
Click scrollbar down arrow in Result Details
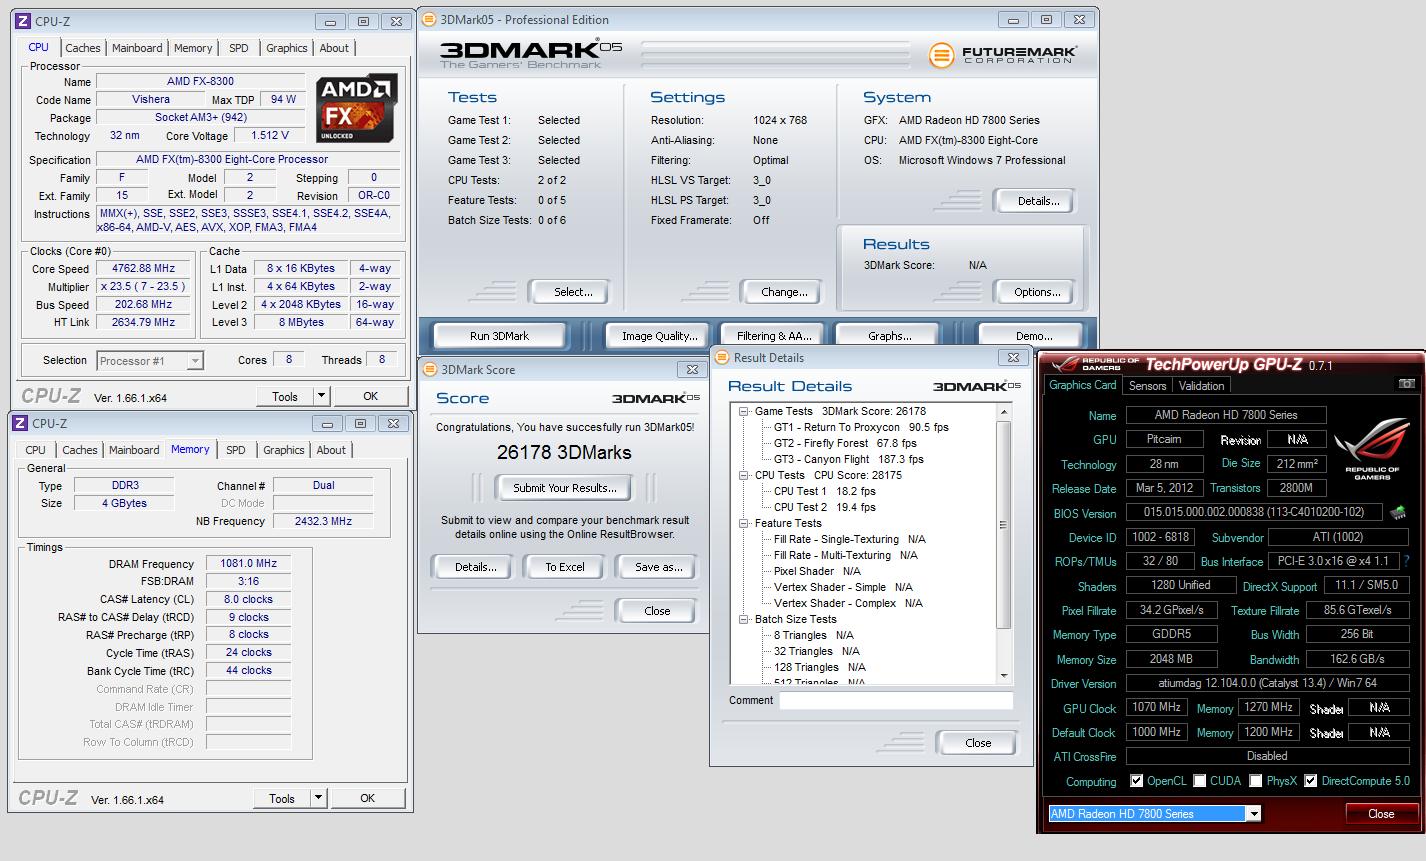[x=1004, y=677]
